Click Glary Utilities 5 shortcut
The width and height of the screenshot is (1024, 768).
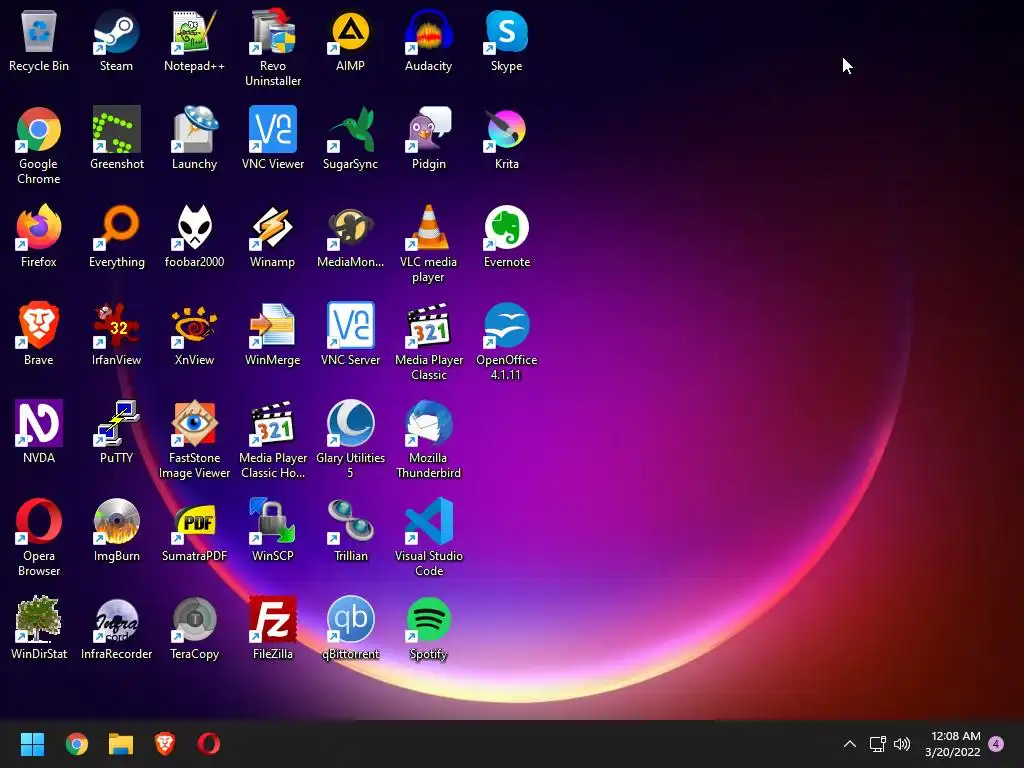350,424
